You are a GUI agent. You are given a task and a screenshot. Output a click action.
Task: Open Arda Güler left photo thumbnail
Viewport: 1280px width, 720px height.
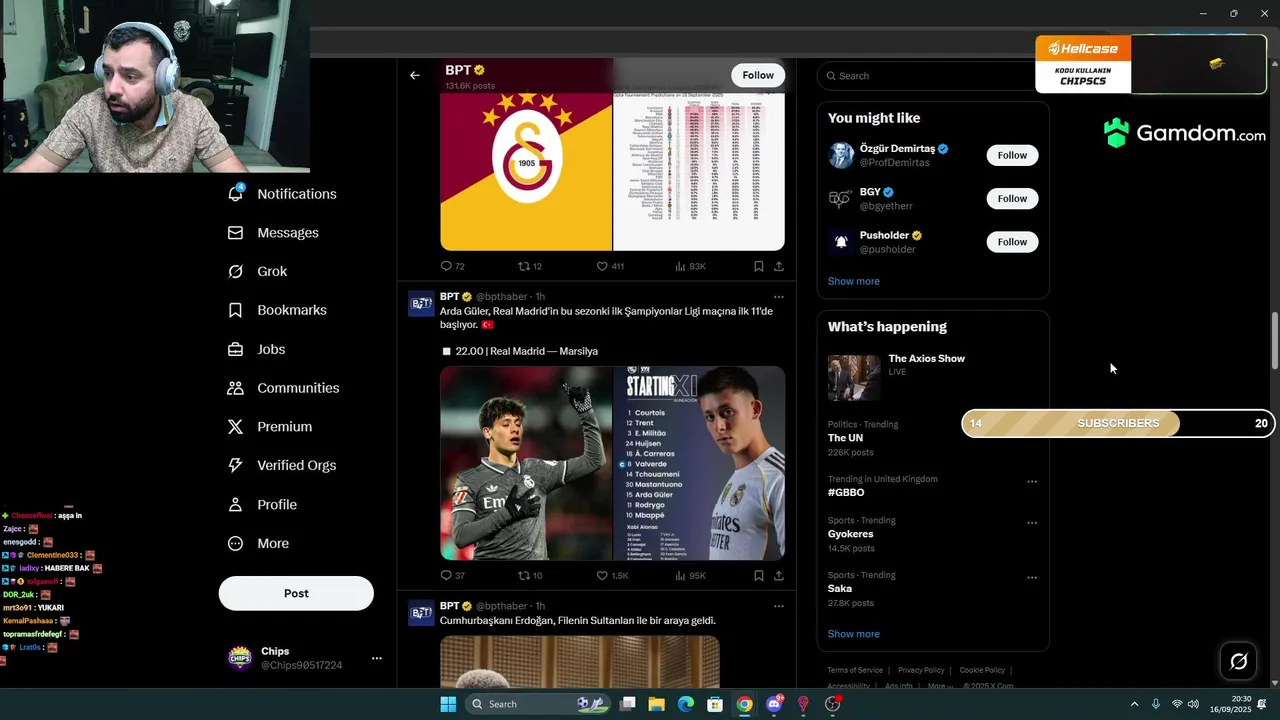point(526,463)
